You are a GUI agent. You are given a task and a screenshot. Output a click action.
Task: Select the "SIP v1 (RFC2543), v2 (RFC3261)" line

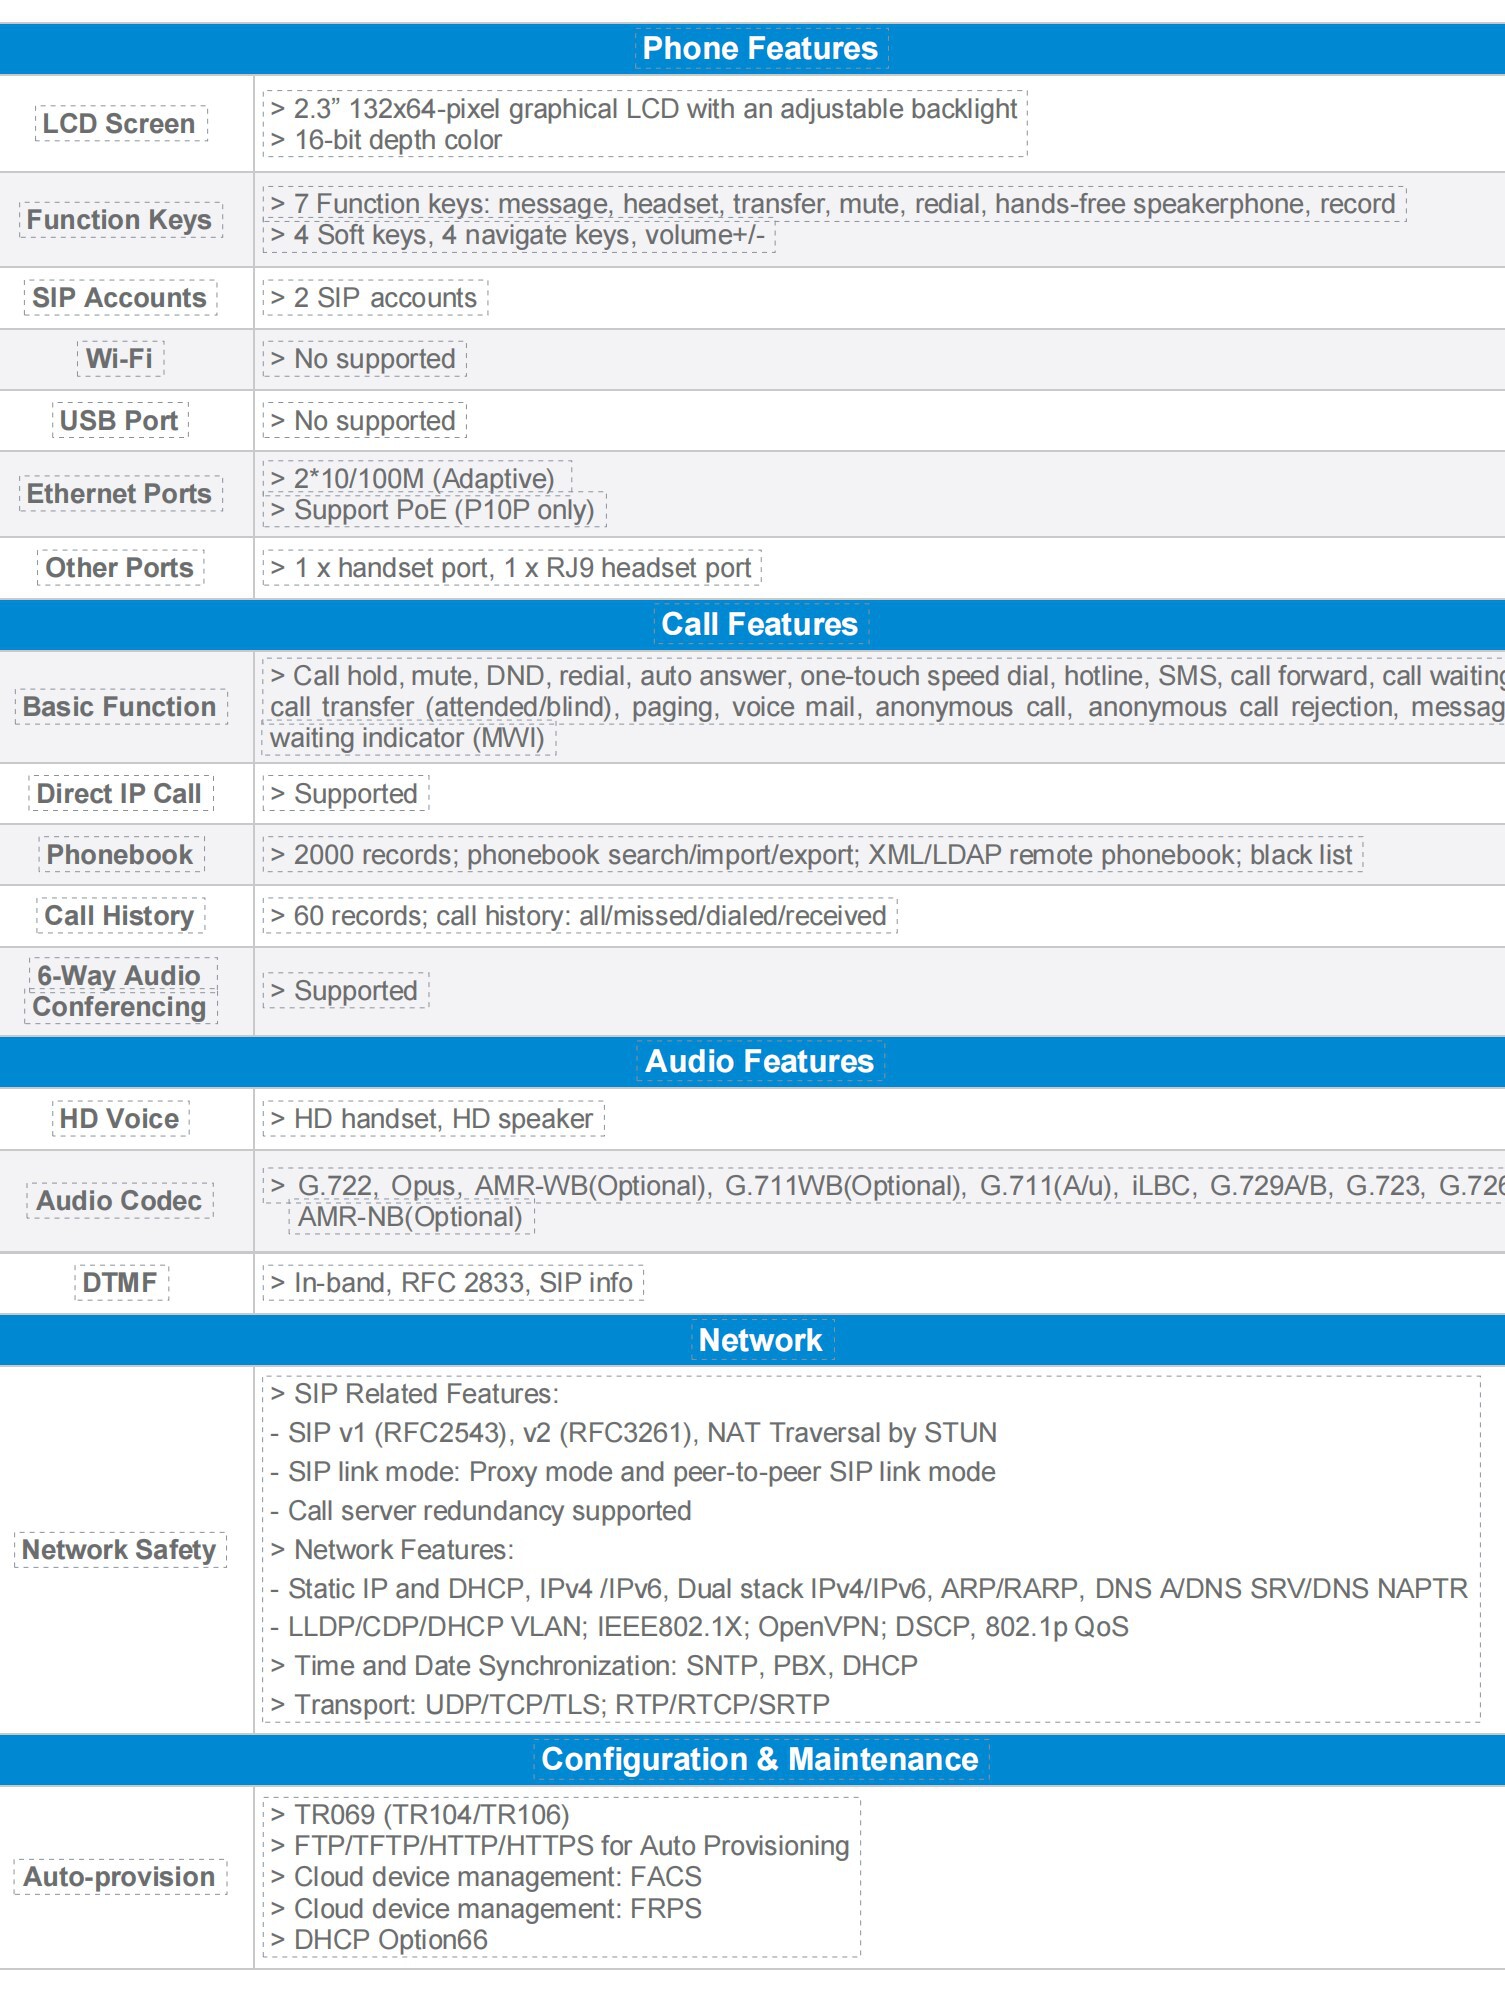[x=633, y=1433]
